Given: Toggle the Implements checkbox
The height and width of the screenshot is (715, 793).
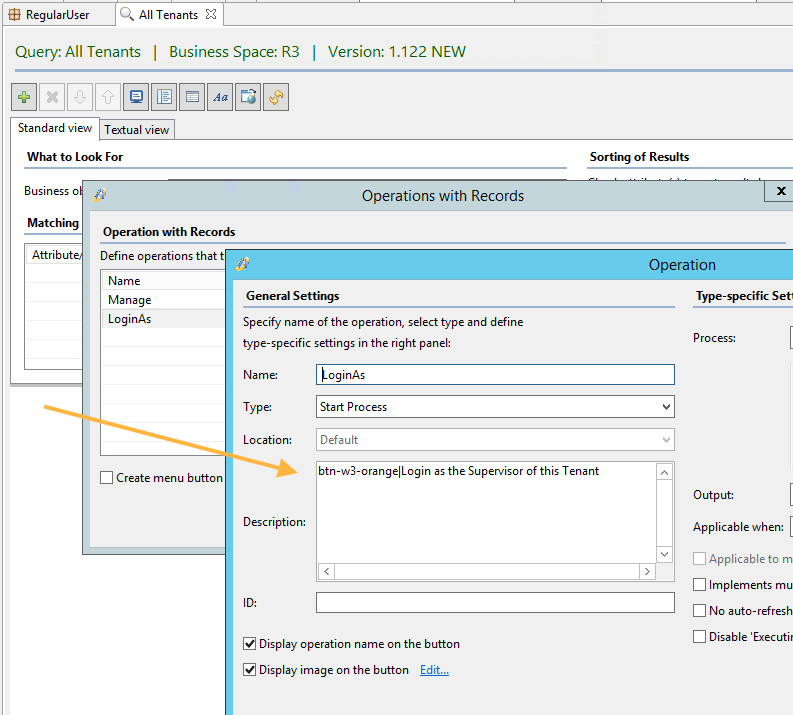Looking at the screenshot, I should pos(699,585).
